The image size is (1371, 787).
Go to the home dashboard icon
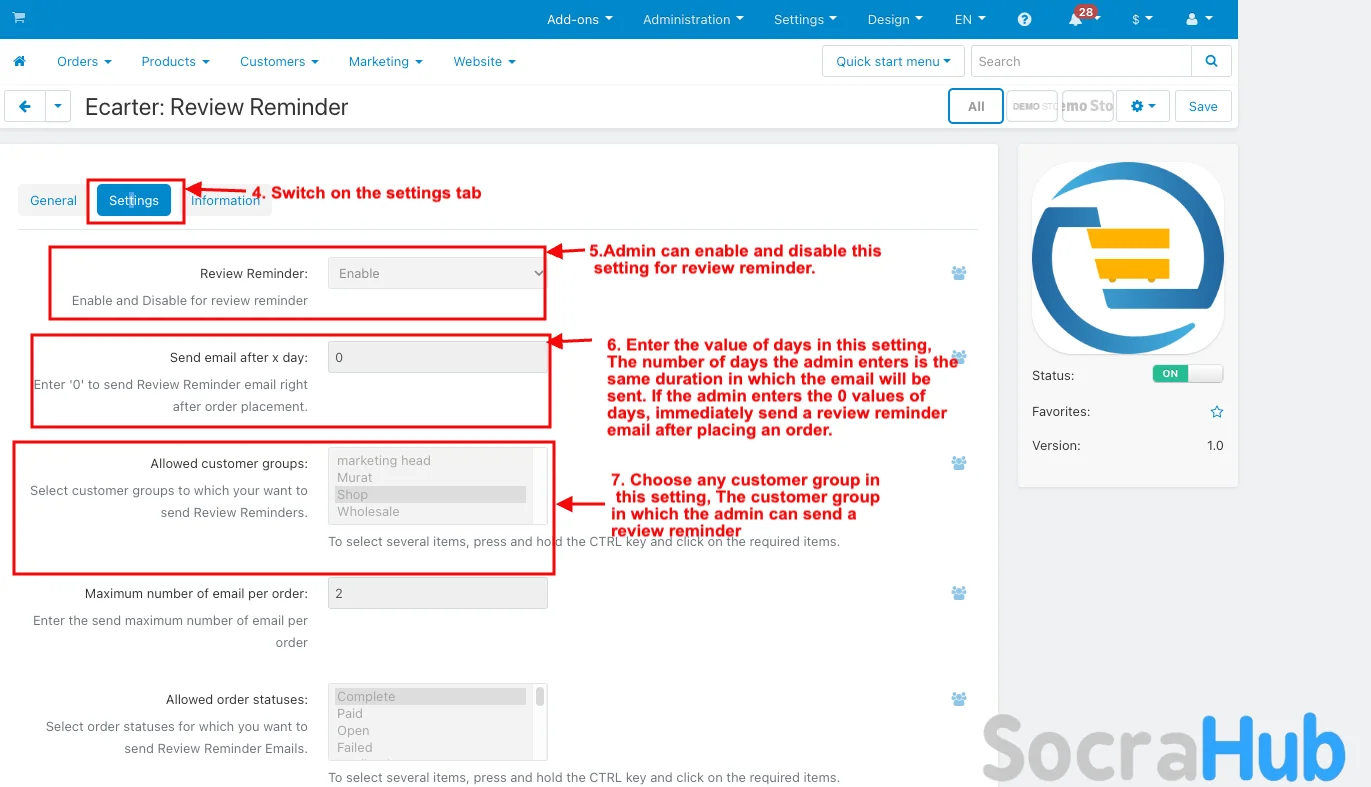pyautogui.click(x=19, y=61)
